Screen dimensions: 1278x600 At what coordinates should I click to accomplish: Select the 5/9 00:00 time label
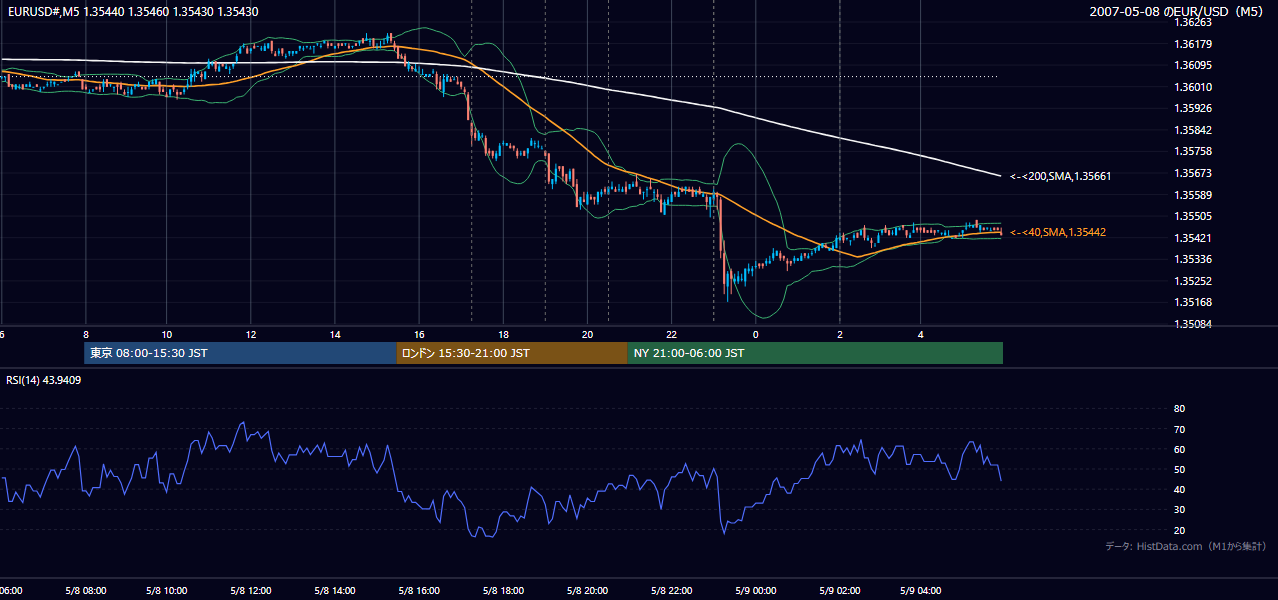coord(755,591)
